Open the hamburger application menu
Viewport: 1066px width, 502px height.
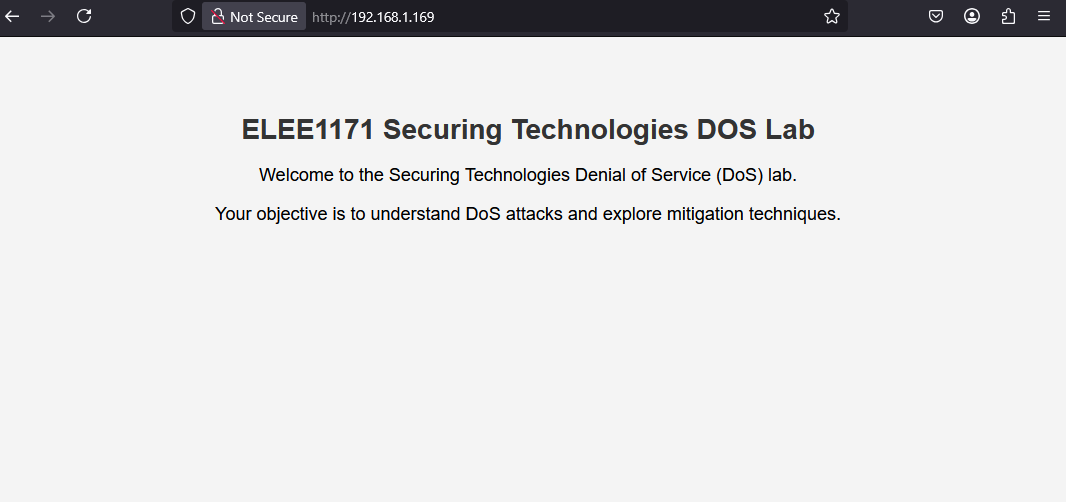[x=1044, y=16]
